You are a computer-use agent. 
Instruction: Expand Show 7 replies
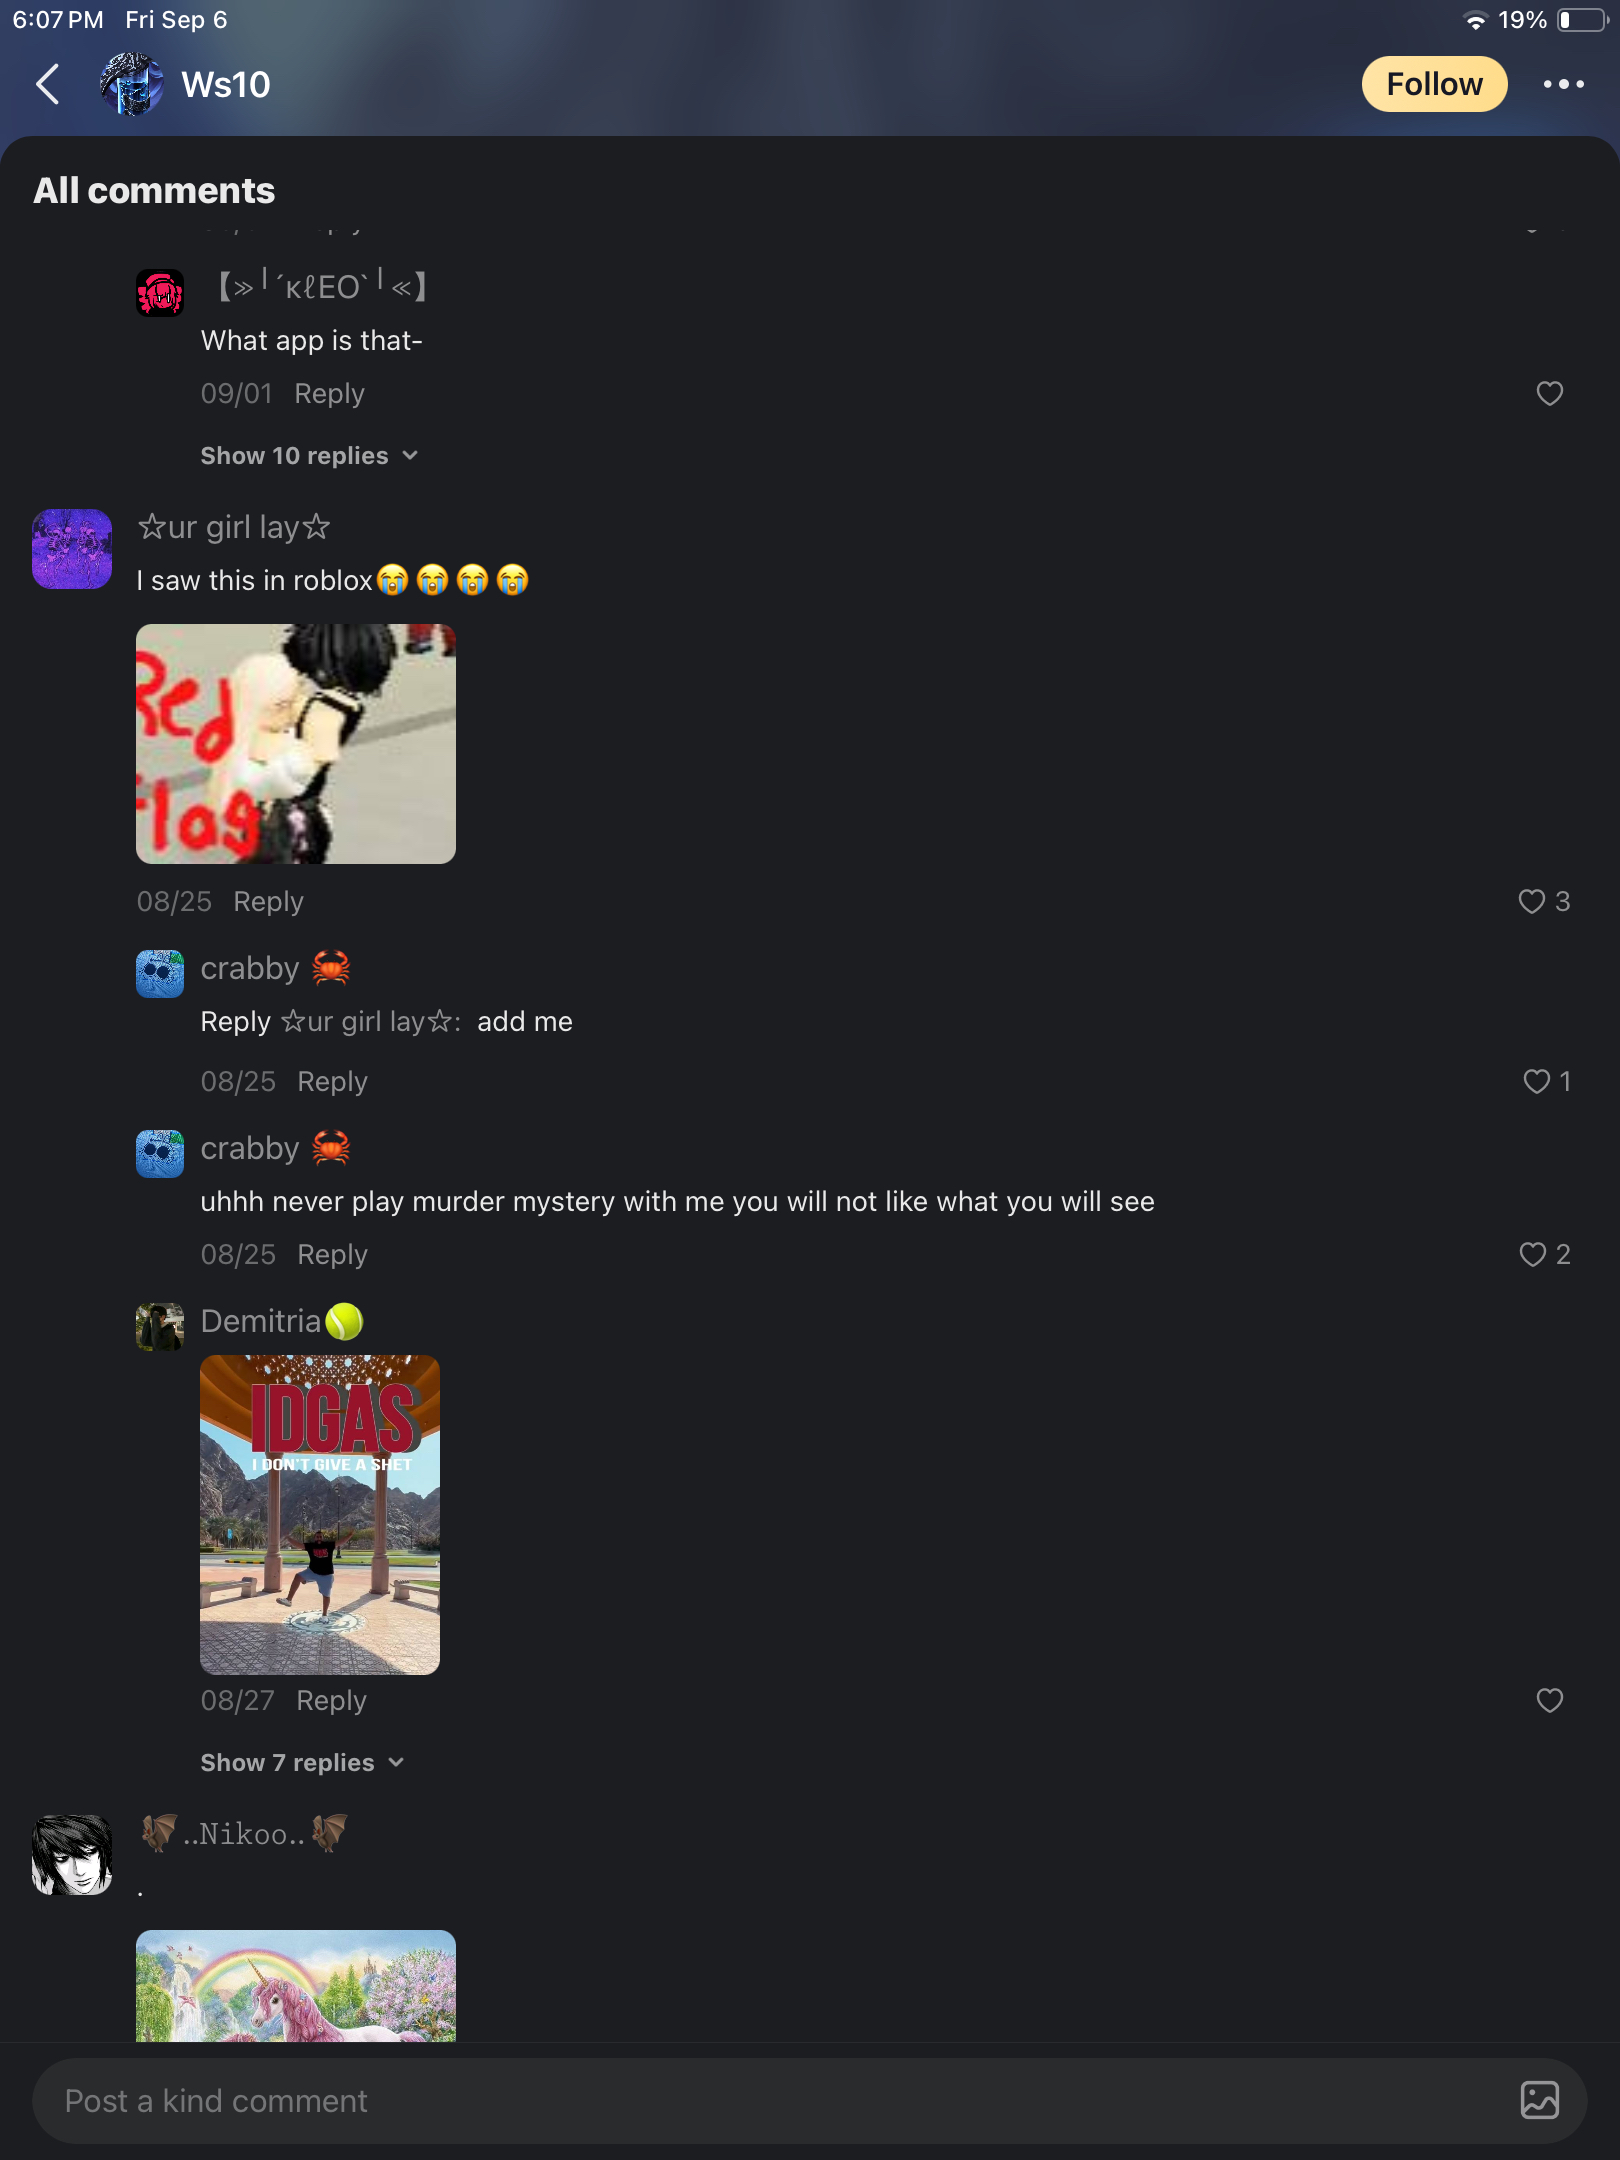(x=302, y=1762)
